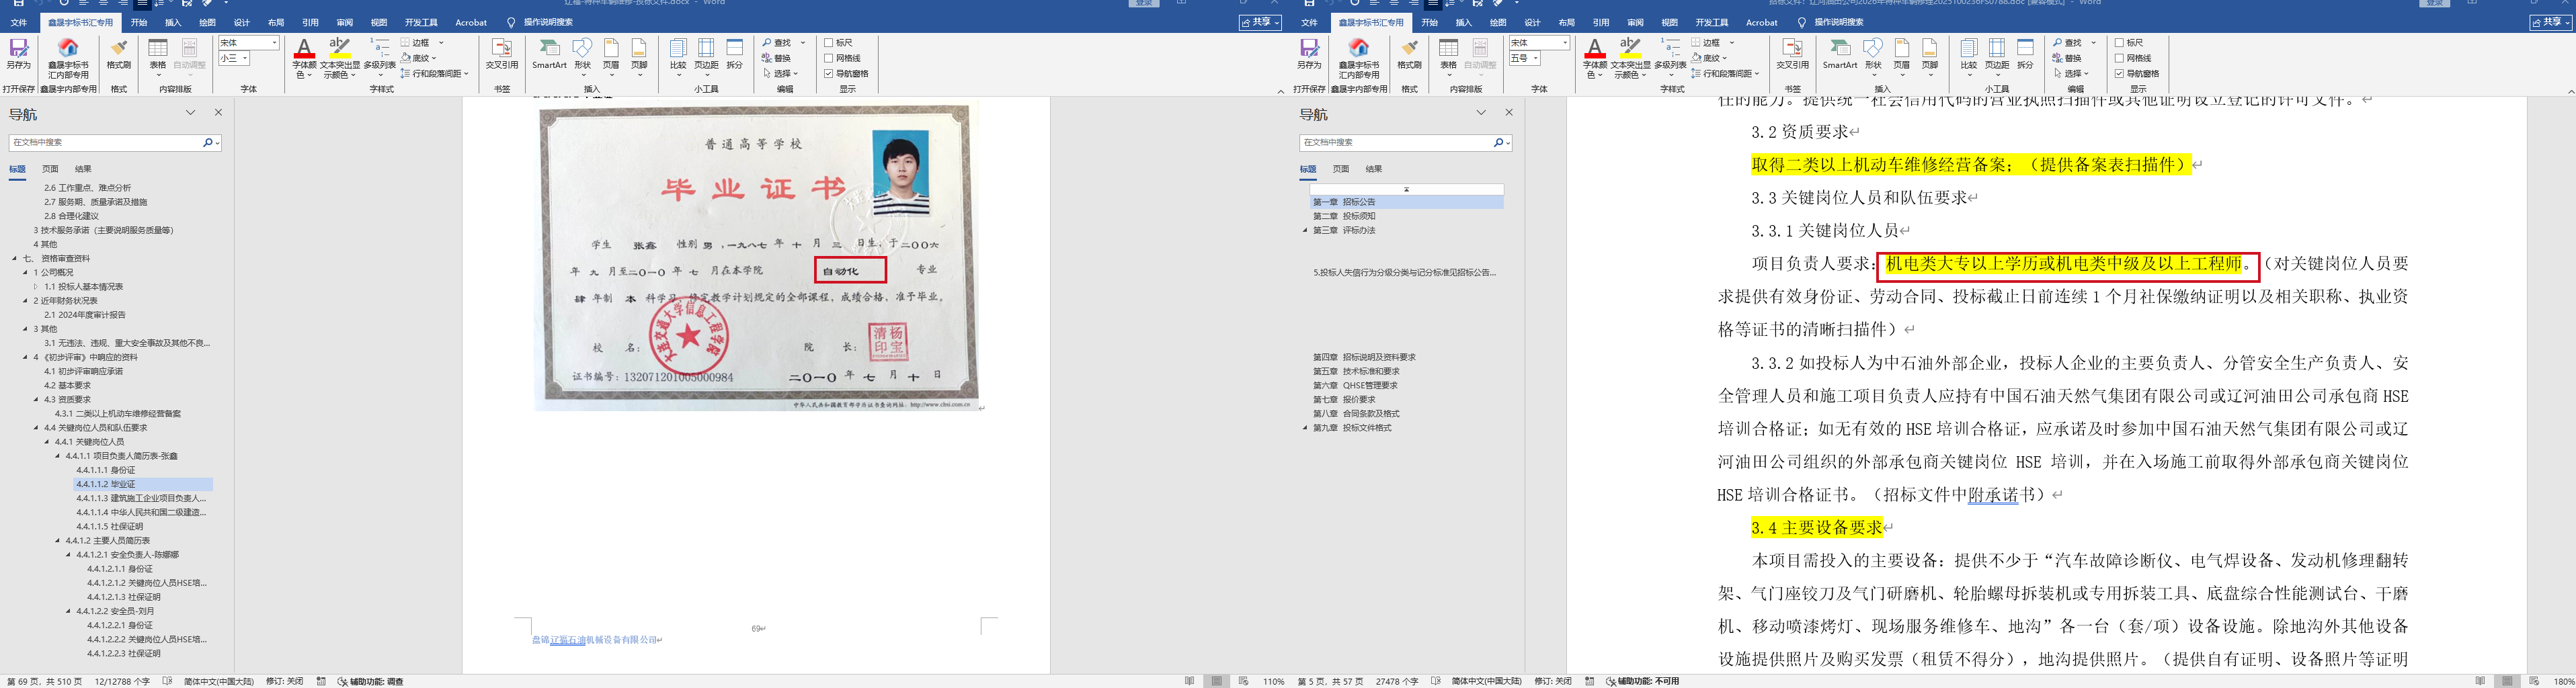Enable 标尺 ruler checkbox in left window
This screenshot has width=2576, height=688.
[829, 43]
